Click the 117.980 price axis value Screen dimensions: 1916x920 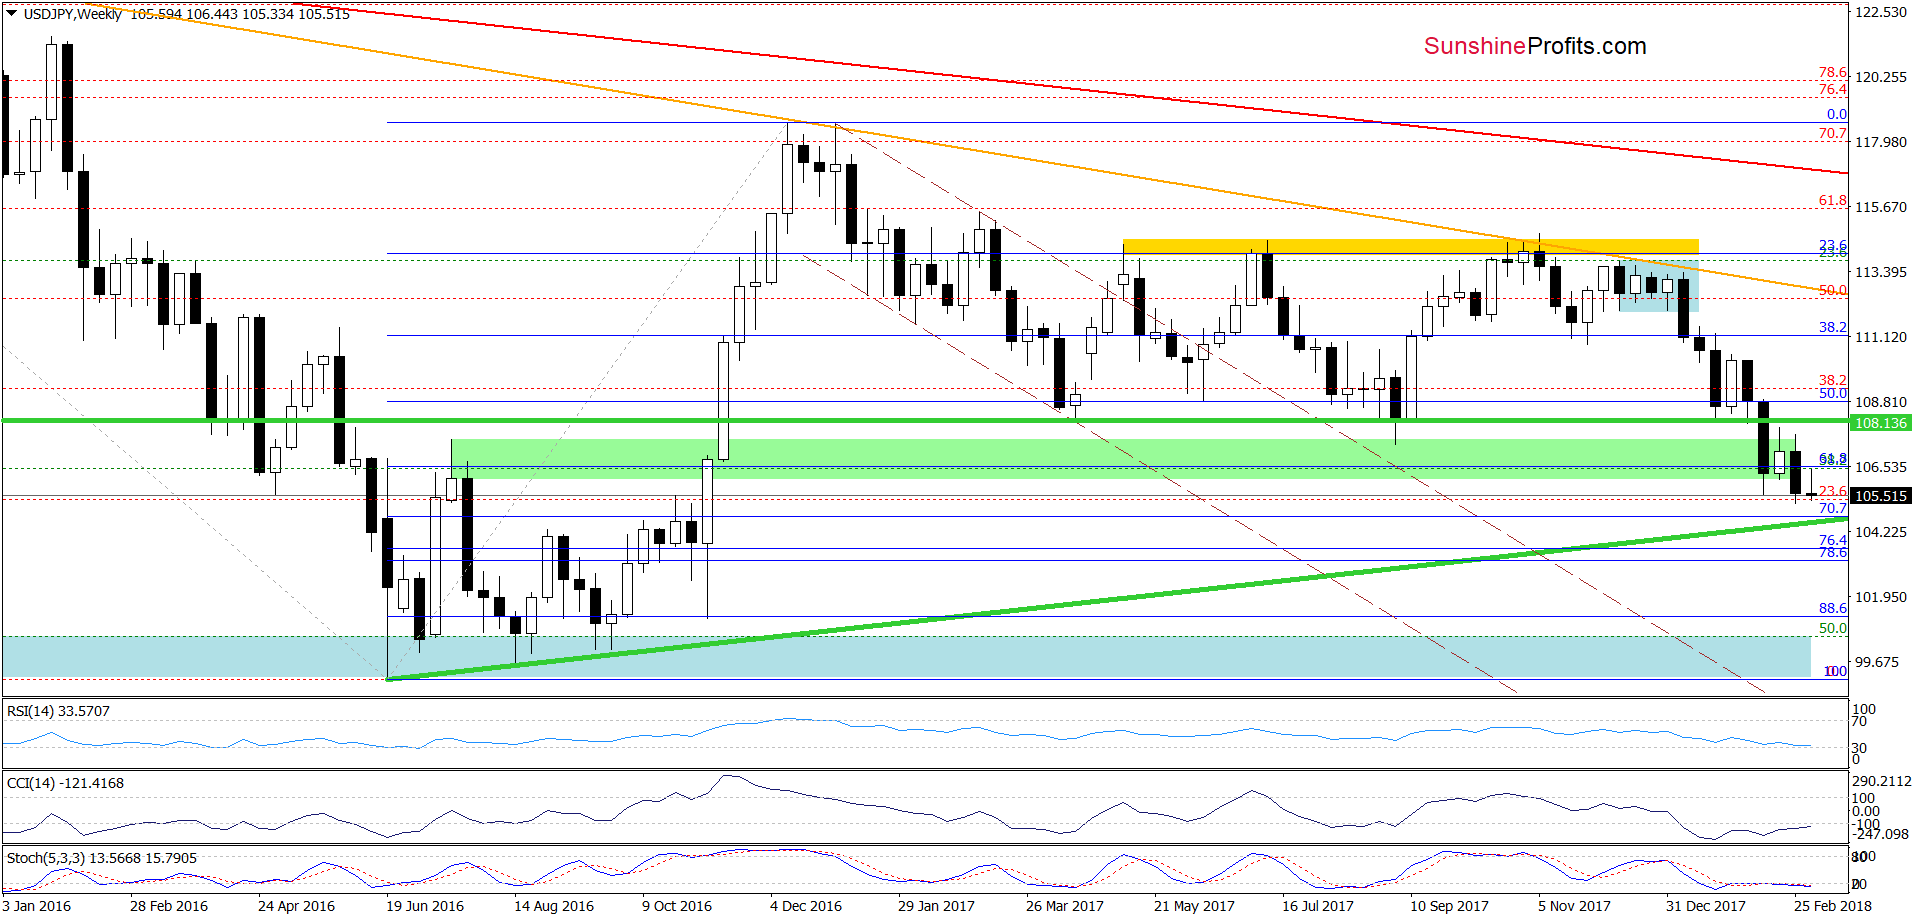click(x=1881, y=142)
